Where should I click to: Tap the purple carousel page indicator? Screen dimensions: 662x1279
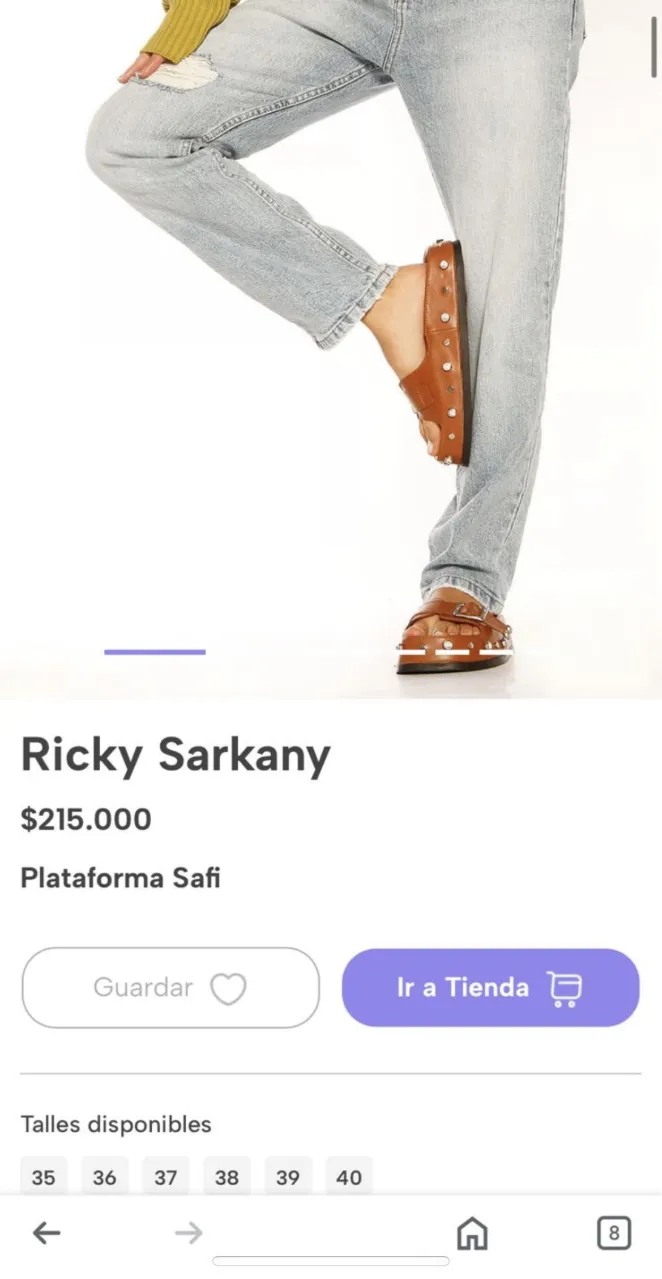pos(154,652)
